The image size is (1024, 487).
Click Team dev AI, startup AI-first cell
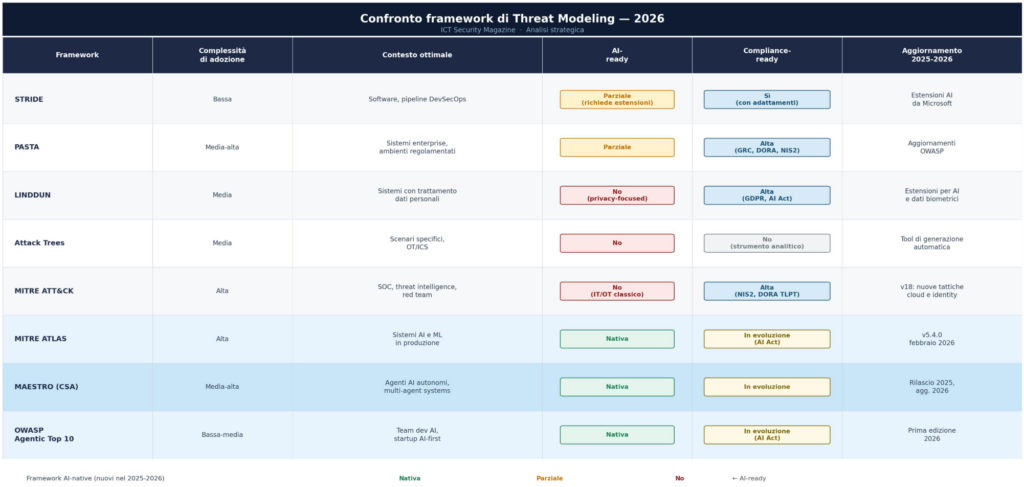click(x=417, y=435)
